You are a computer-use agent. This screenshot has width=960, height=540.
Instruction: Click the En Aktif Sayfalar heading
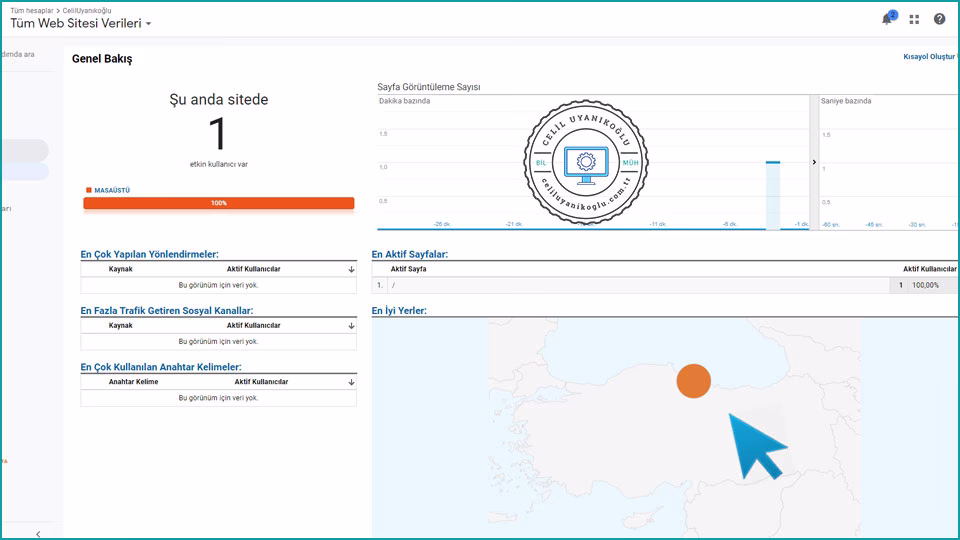click(410, 254)
